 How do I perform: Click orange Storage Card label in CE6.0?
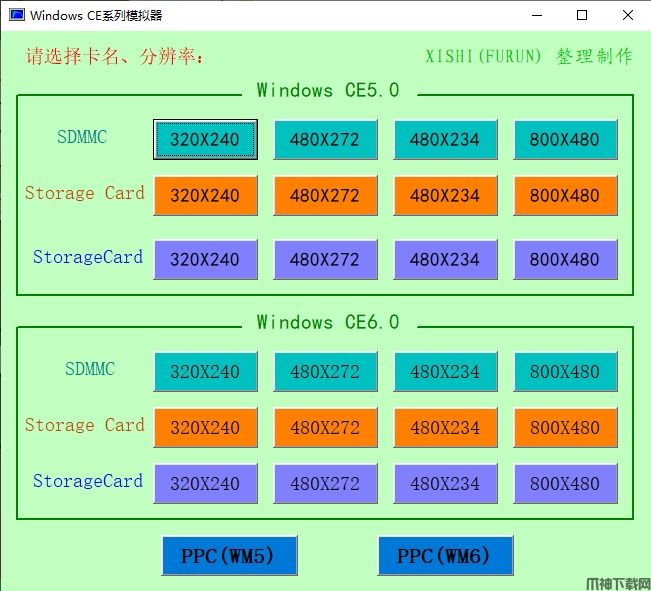tap(84, 425)
